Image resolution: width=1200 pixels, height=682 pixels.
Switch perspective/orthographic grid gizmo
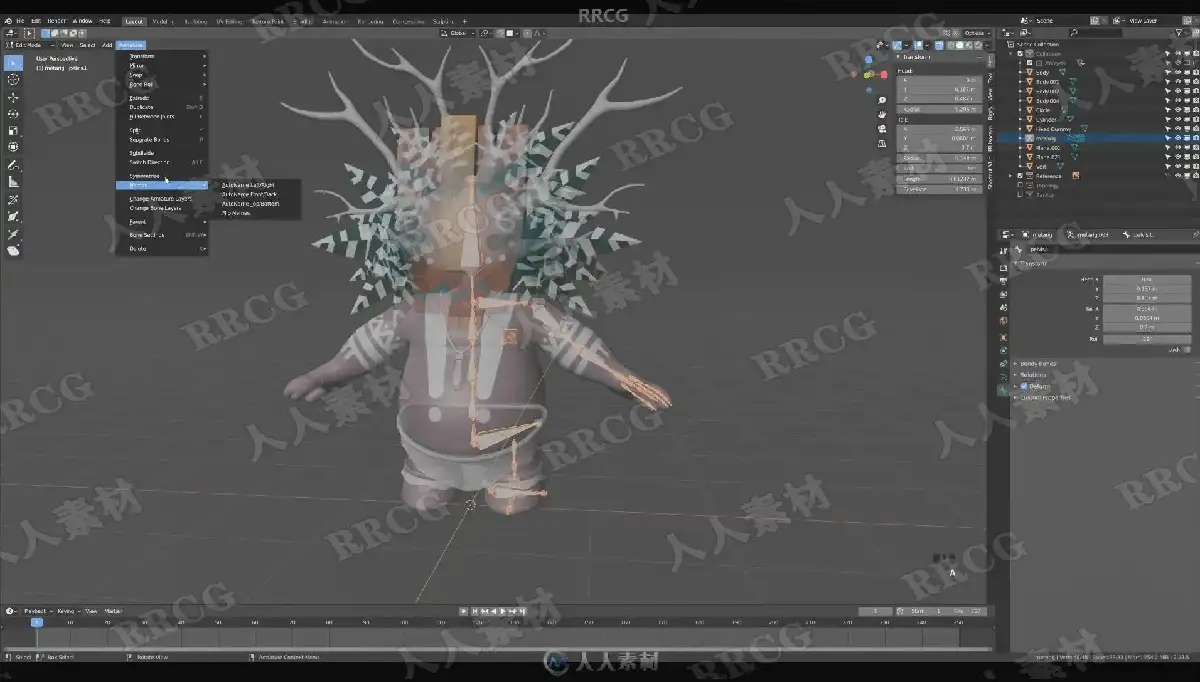882,142
